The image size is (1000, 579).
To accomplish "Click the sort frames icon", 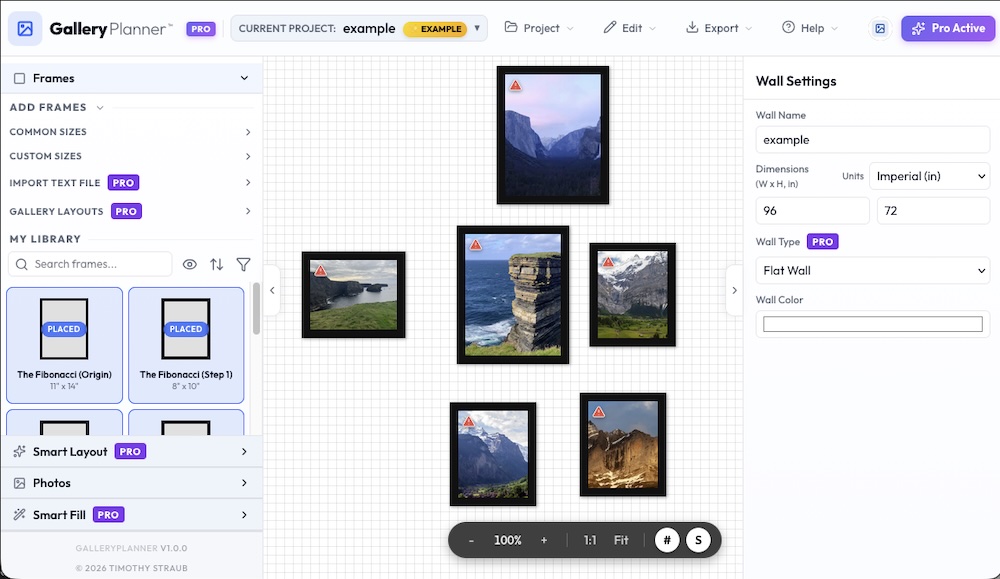I will point(217,264).
